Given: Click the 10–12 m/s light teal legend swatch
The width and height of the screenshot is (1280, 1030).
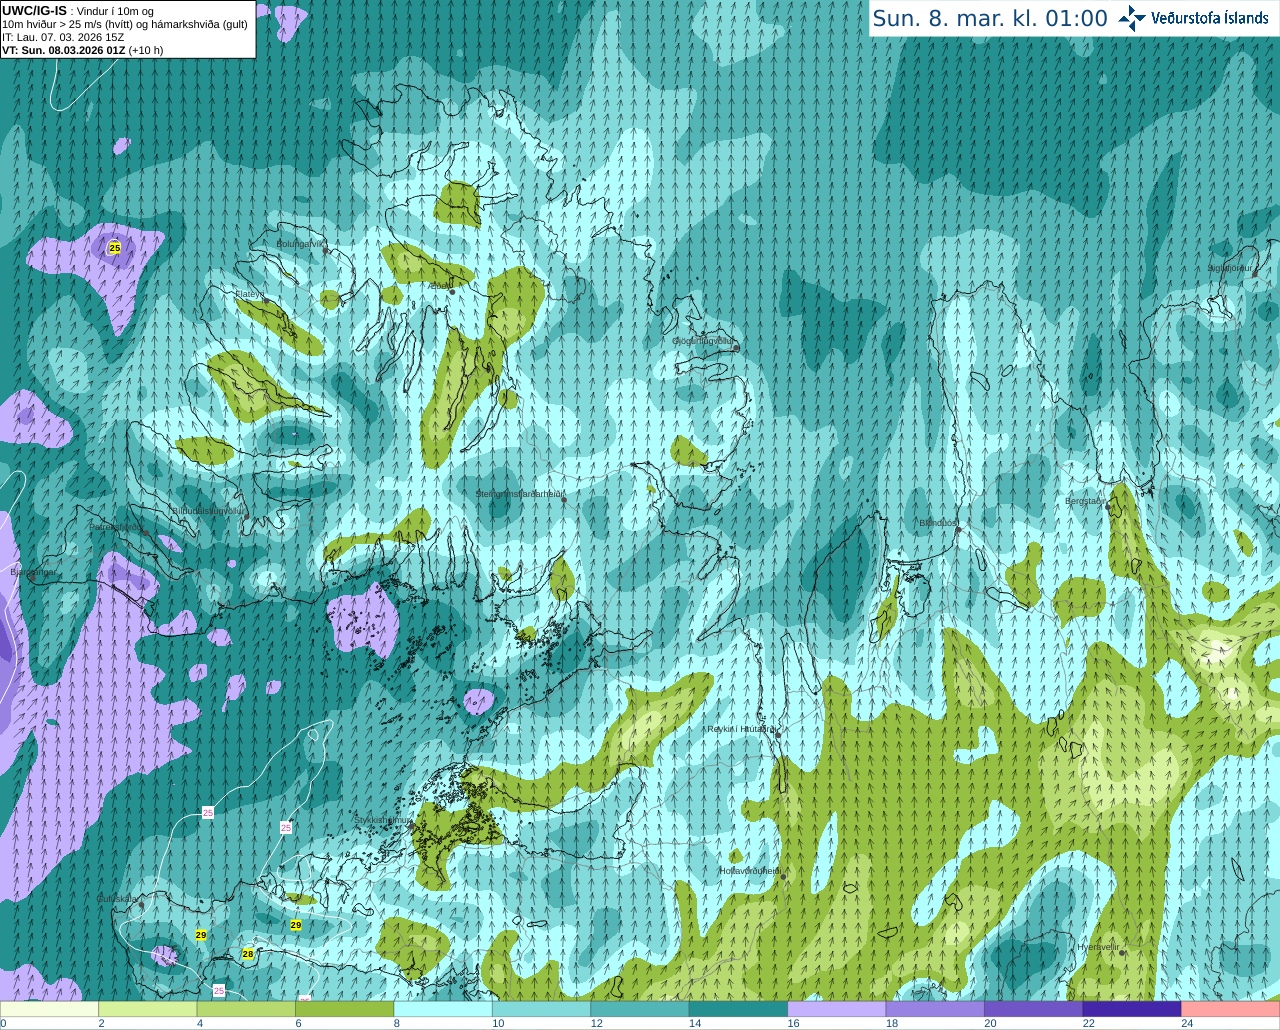Looking at the screenshot, I should pyautogui.click(x=541, y=1009).
